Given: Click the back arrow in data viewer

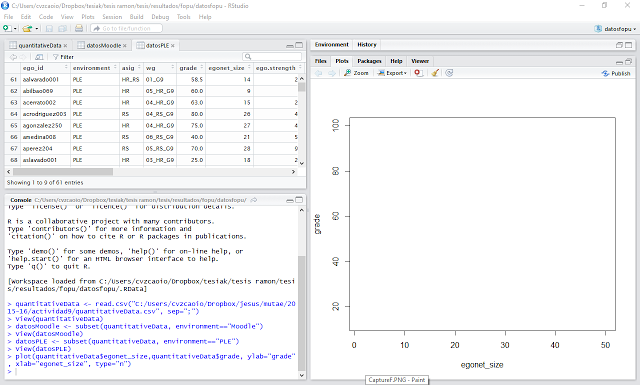Looking at the screenshot, I should [13, 57].
